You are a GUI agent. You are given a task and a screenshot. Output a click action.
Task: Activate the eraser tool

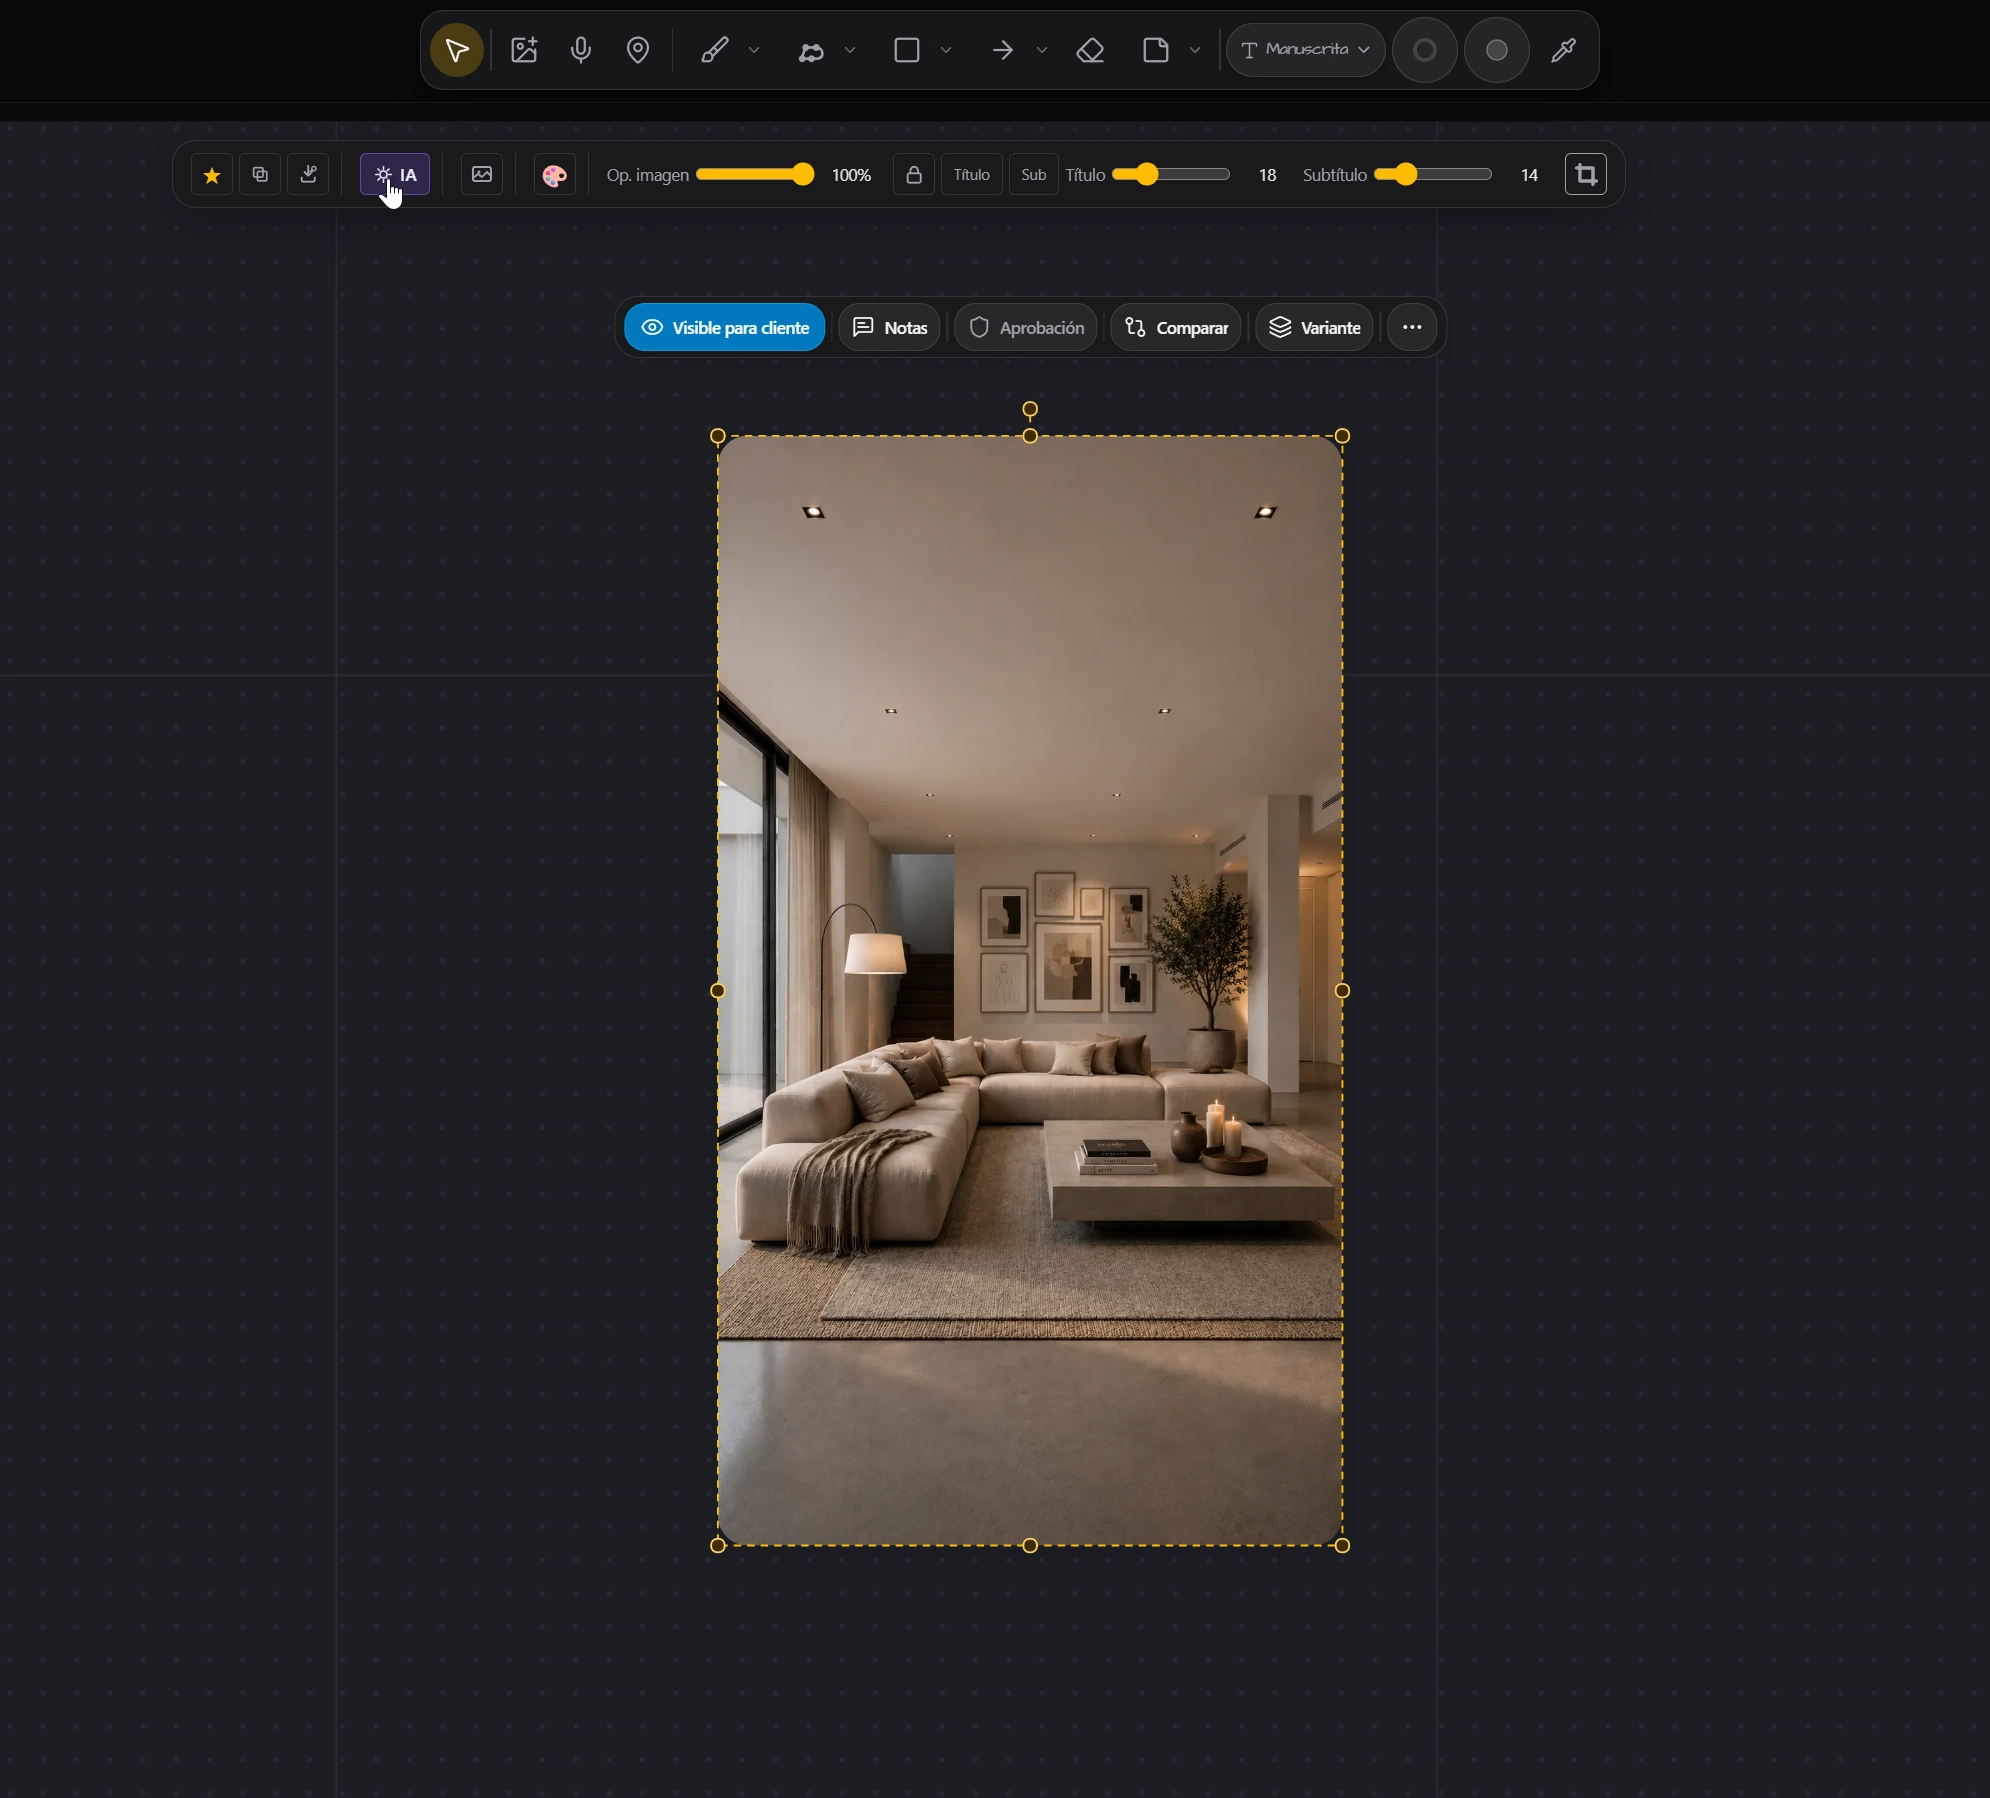[x=1090, y=50]
